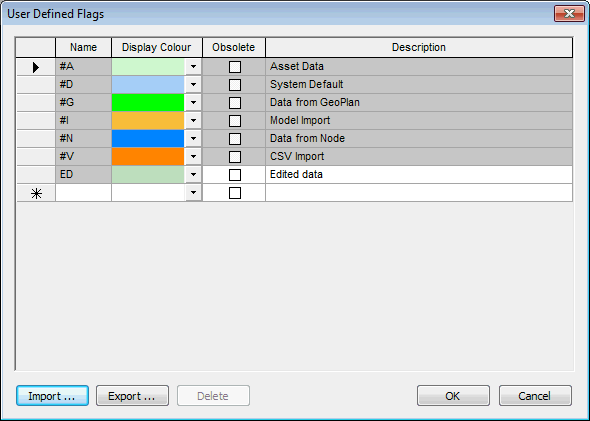Click the empty Name field in new row
Screen dimensions: 590x421
83,193
